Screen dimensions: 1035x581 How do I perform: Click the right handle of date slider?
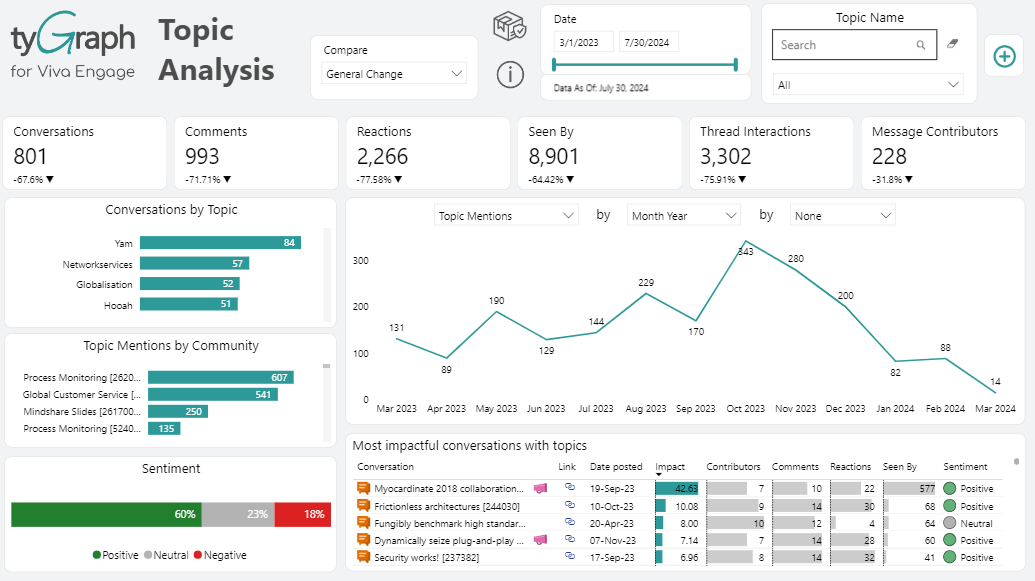click(x=736, y=65)
